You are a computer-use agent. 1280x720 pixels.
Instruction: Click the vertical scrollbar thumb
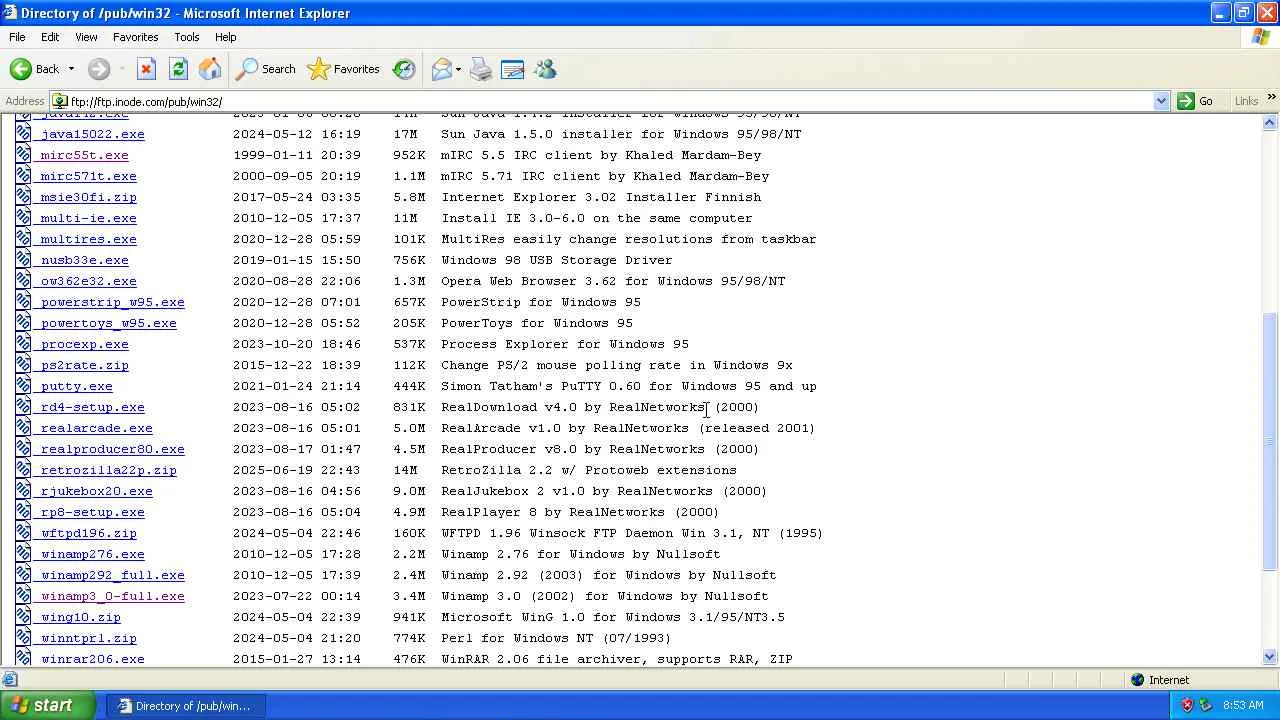coord(1270,441)
